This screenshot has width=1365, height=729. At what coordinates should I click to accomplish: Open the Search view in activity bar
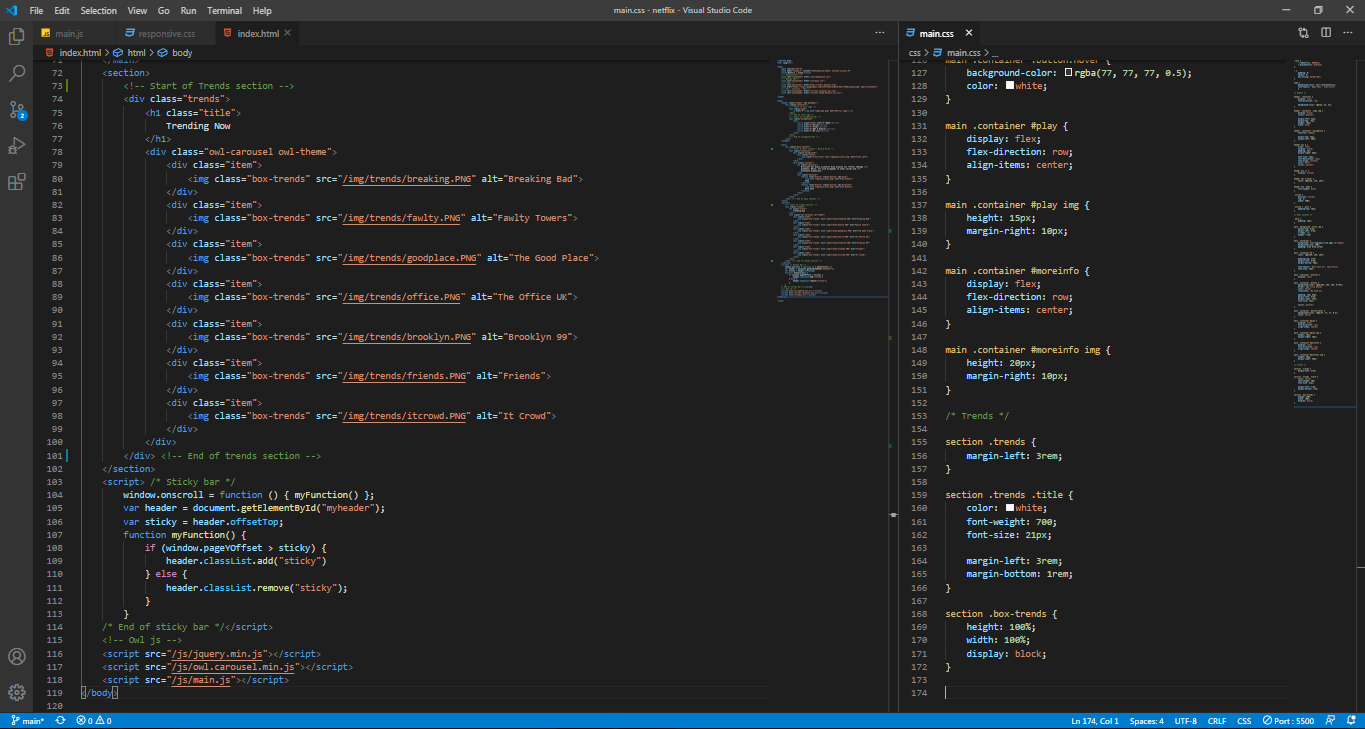pyautogui.click(x=16, y=73)
